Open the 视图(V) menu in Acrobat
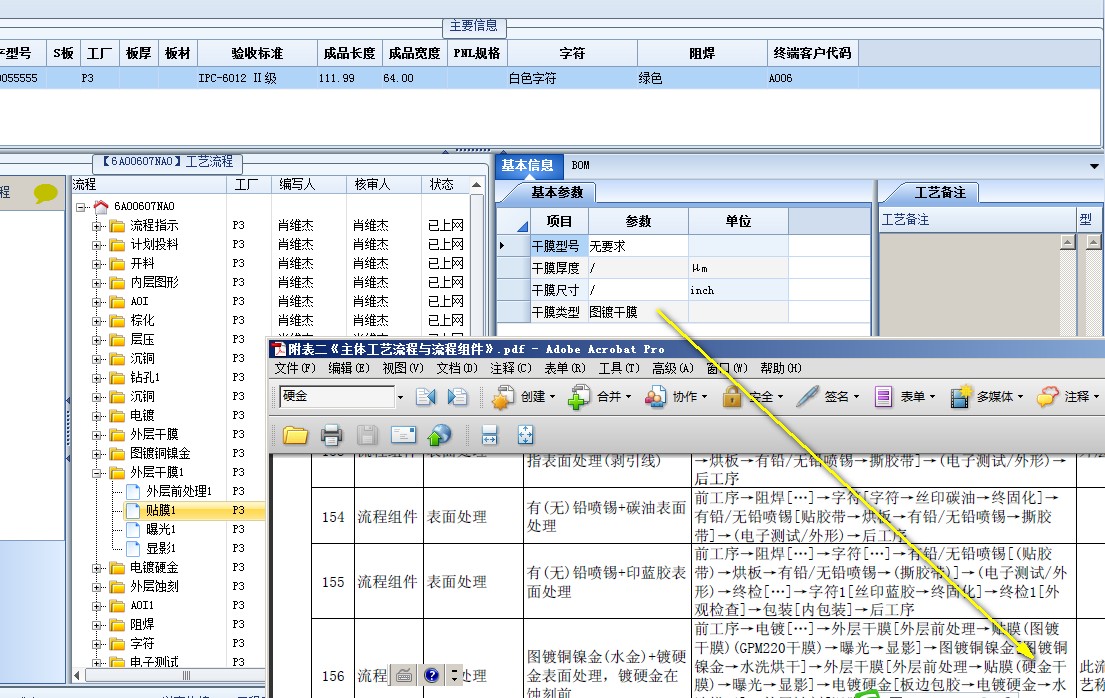Image resolution: width=1105 pixels, height=698 pixels. tap(402, 368)
